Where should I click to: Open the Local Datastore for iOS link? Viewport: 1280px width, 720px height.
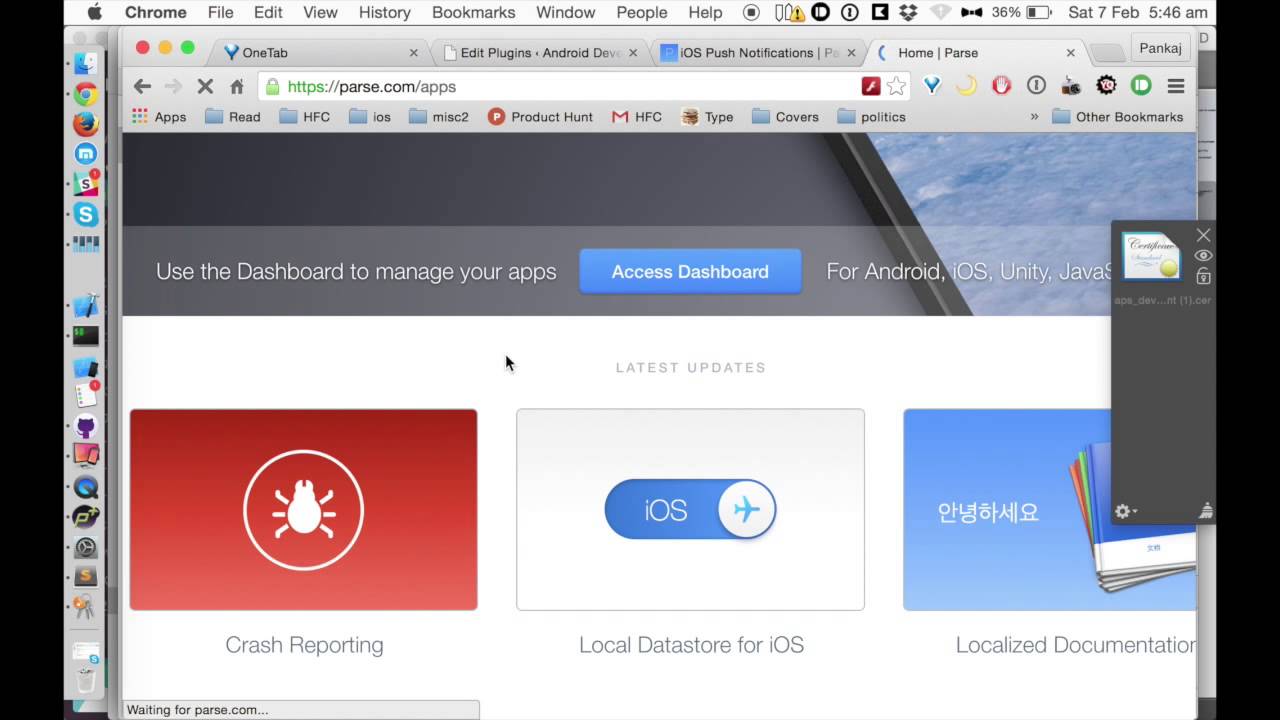coord(691,645)
